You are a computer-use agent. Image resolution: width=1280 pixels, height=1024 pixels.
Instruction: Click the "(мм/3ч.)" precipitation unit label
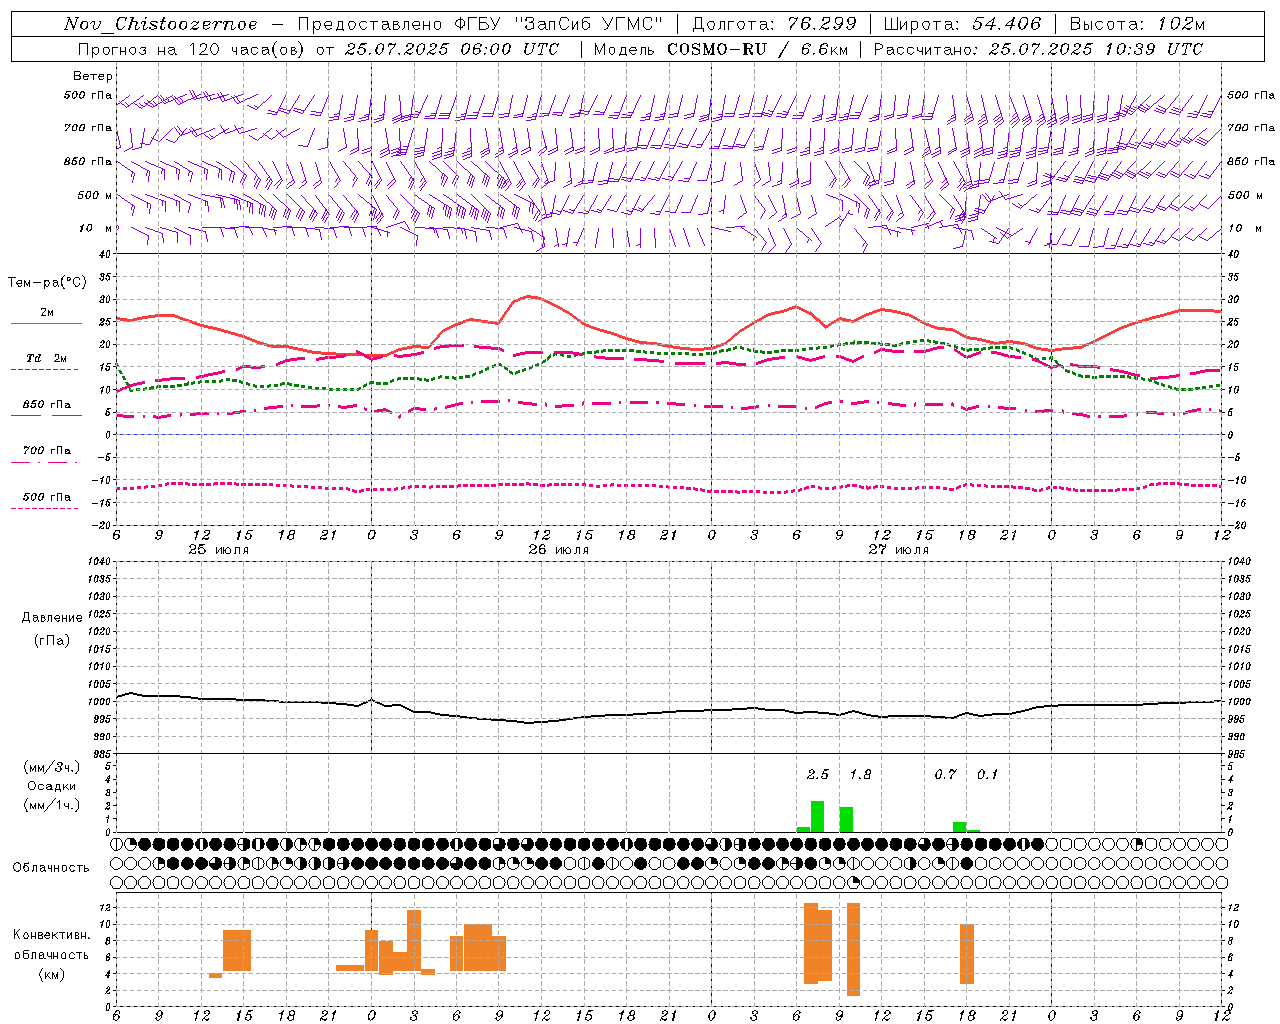click(x=51, y=768)
